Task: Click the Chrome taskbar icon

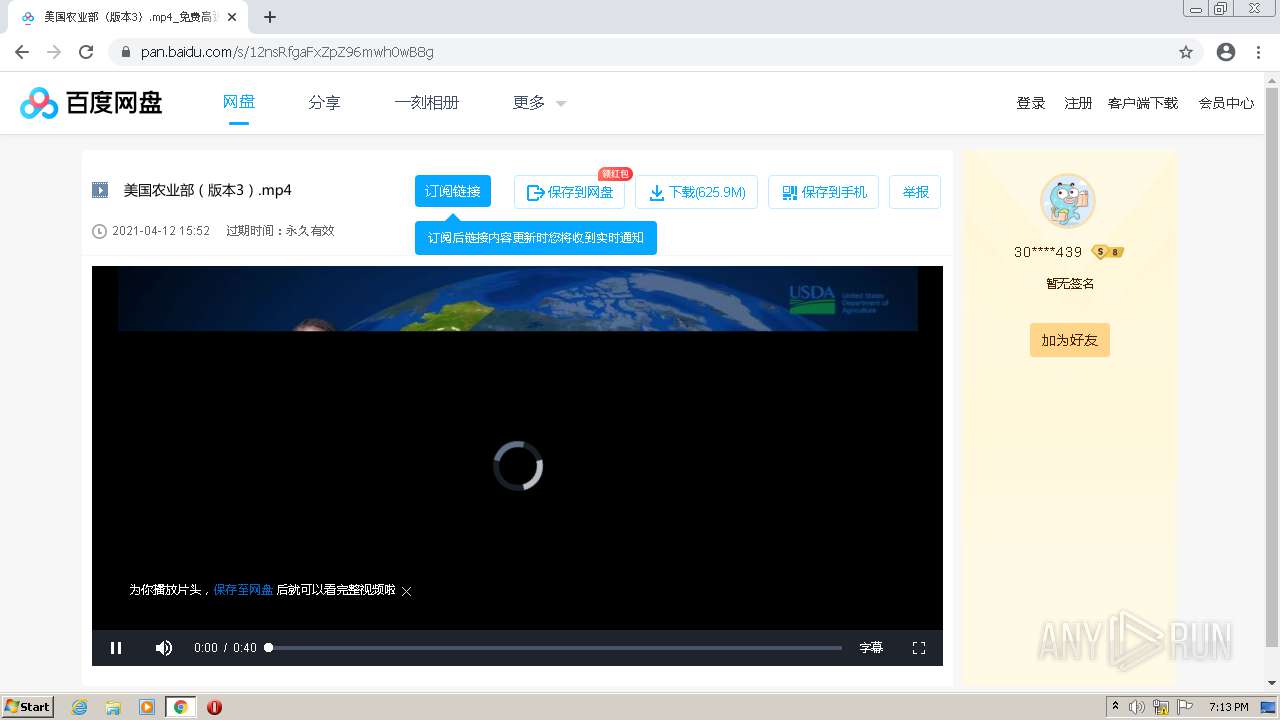Action: pos(180,707)
